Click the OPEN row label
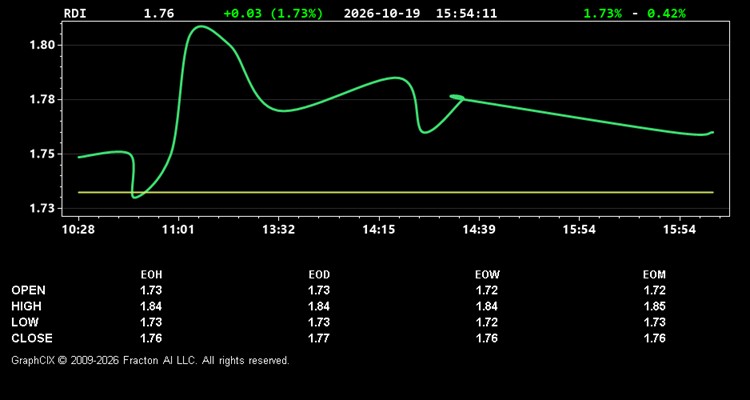The image size is (750, 400). pos(29,290)
